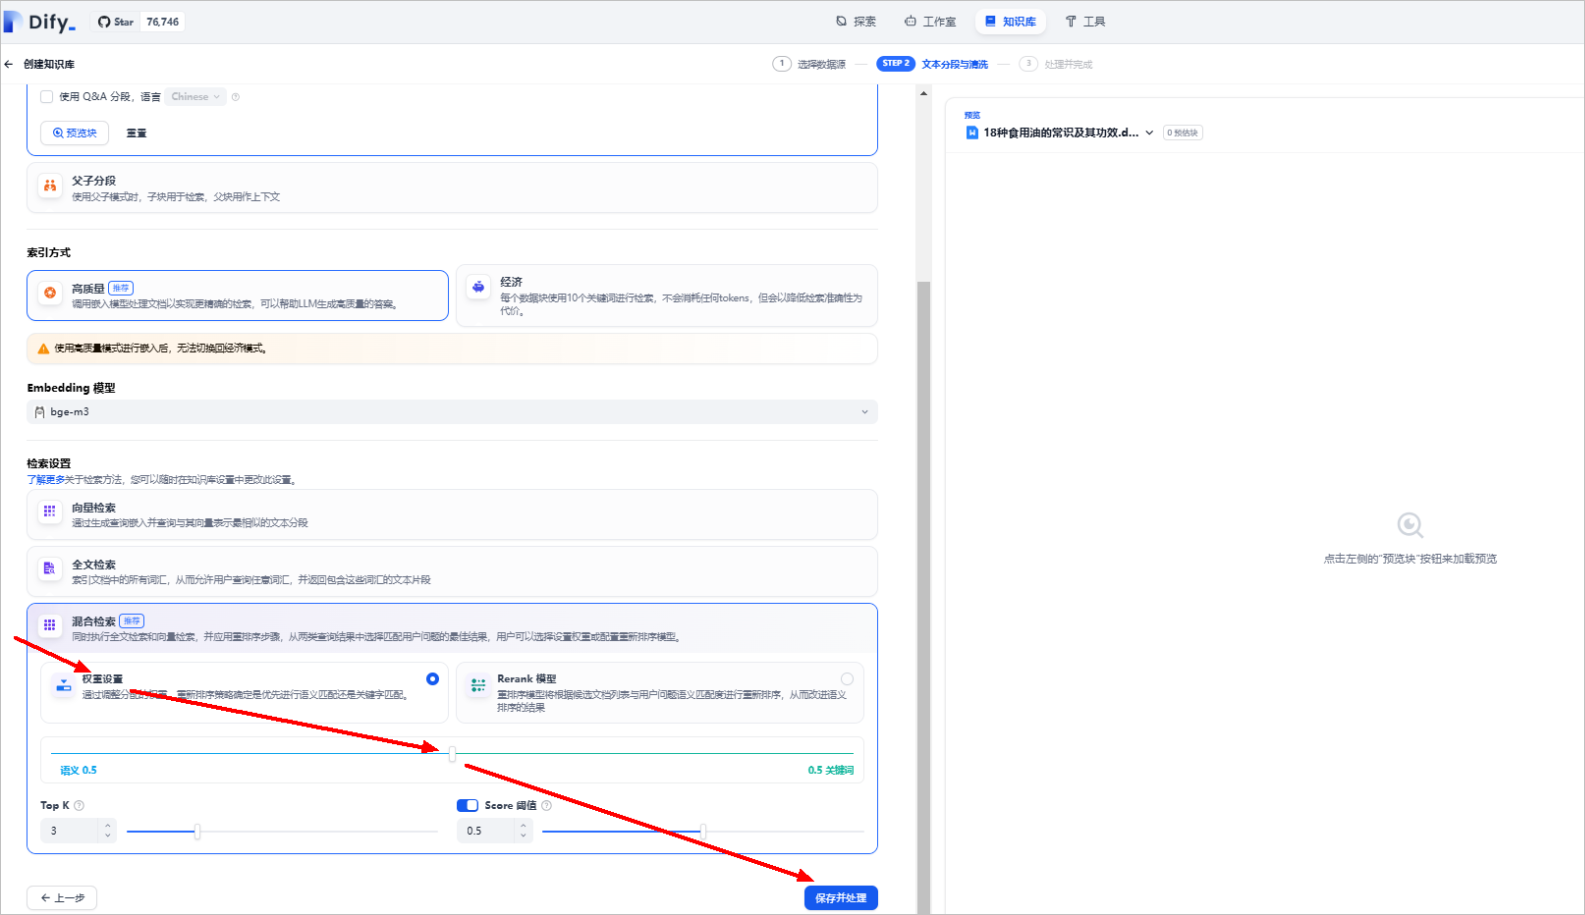The width and height of the screenshot is (1585, 915).
Task: Switch to the 探索 tab
Action: point(856,22)
